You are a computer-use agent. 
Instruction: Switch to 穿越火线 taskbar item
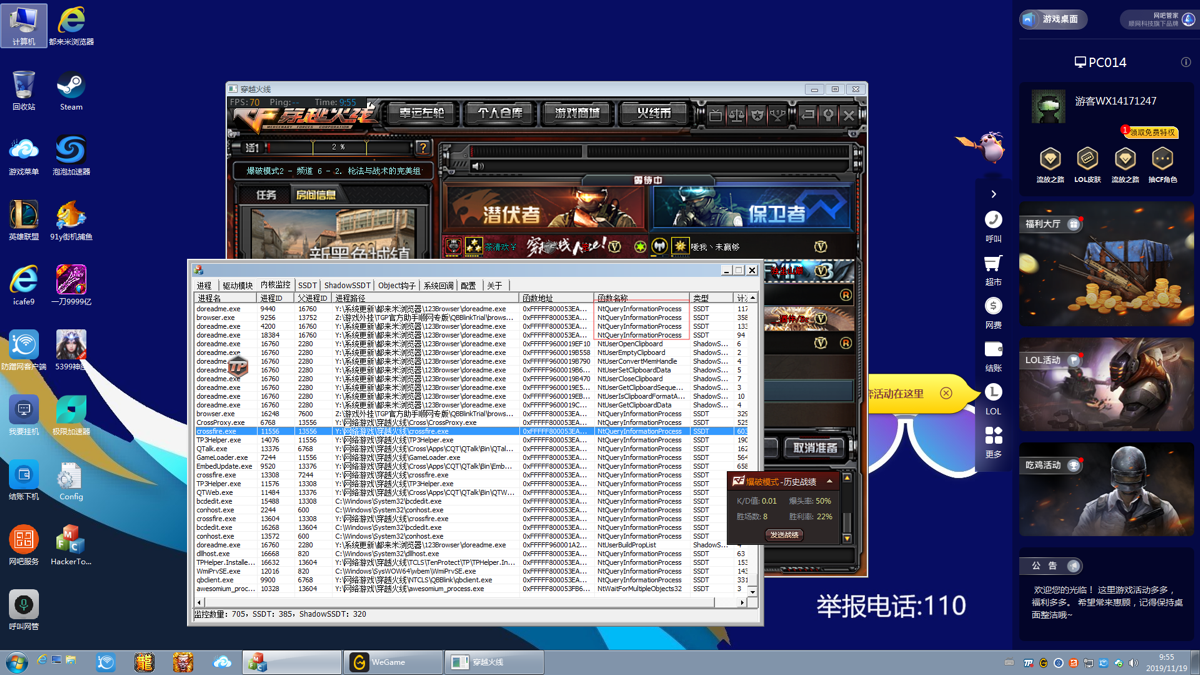494,662
